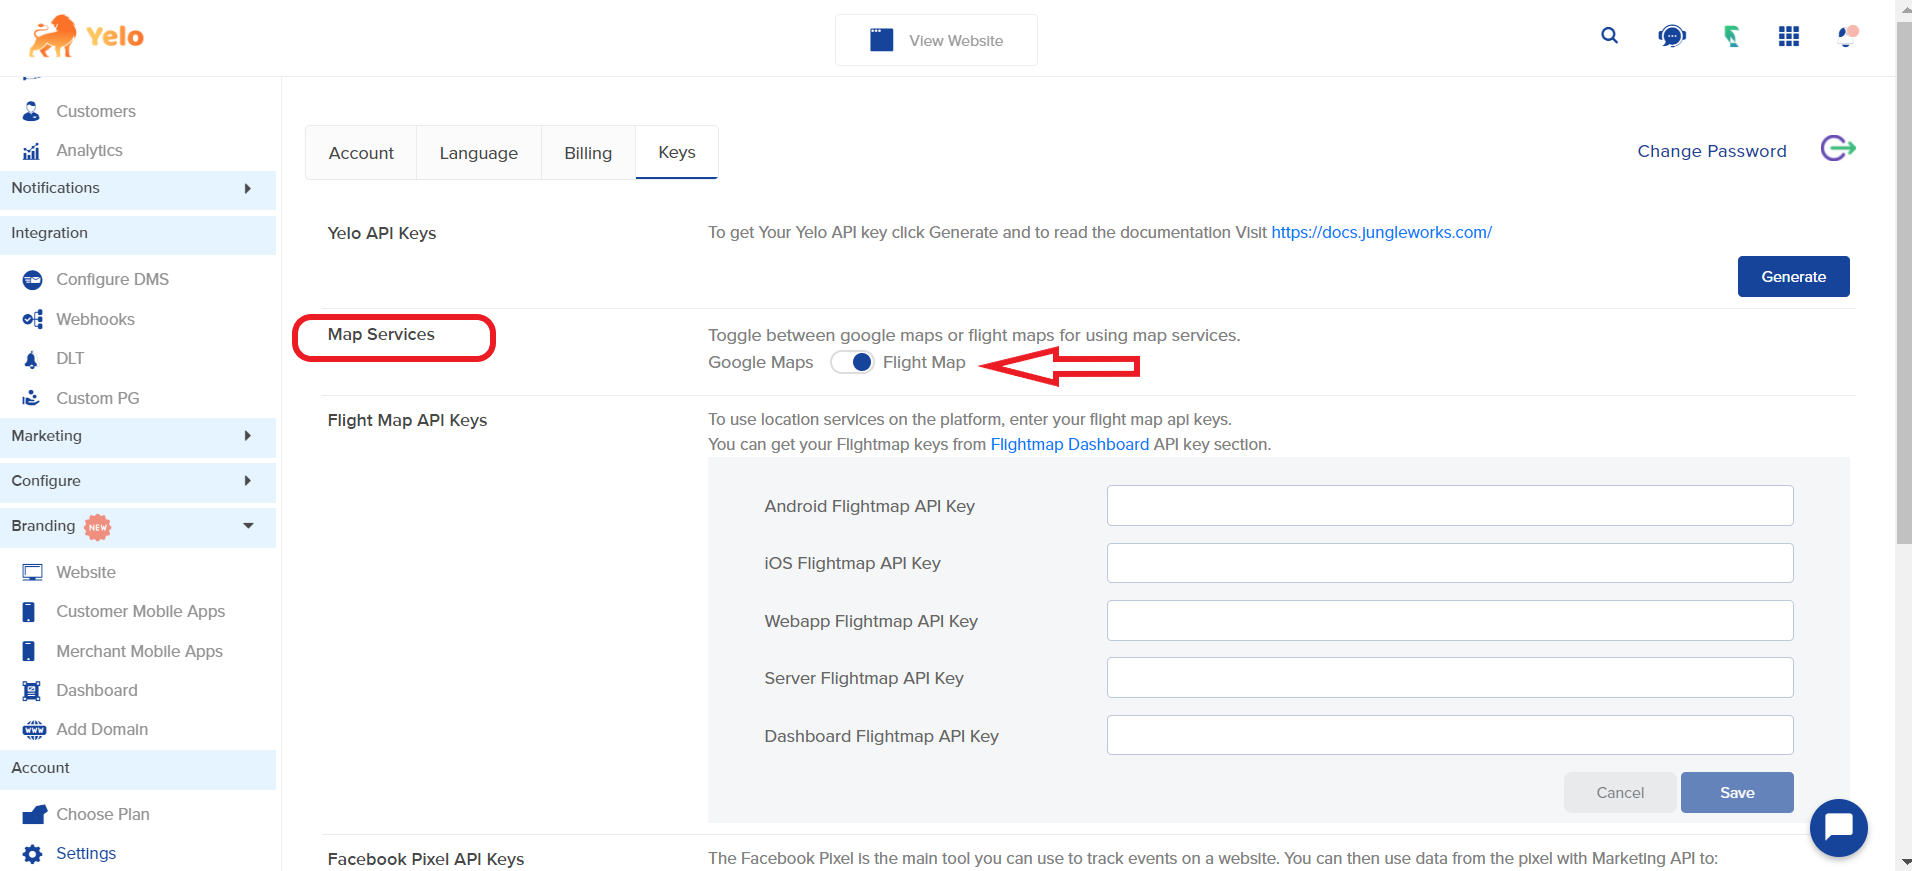Screen dimensions: 1912x871
Task: Collapse the Branding section arrow
Action: (248, 526)
